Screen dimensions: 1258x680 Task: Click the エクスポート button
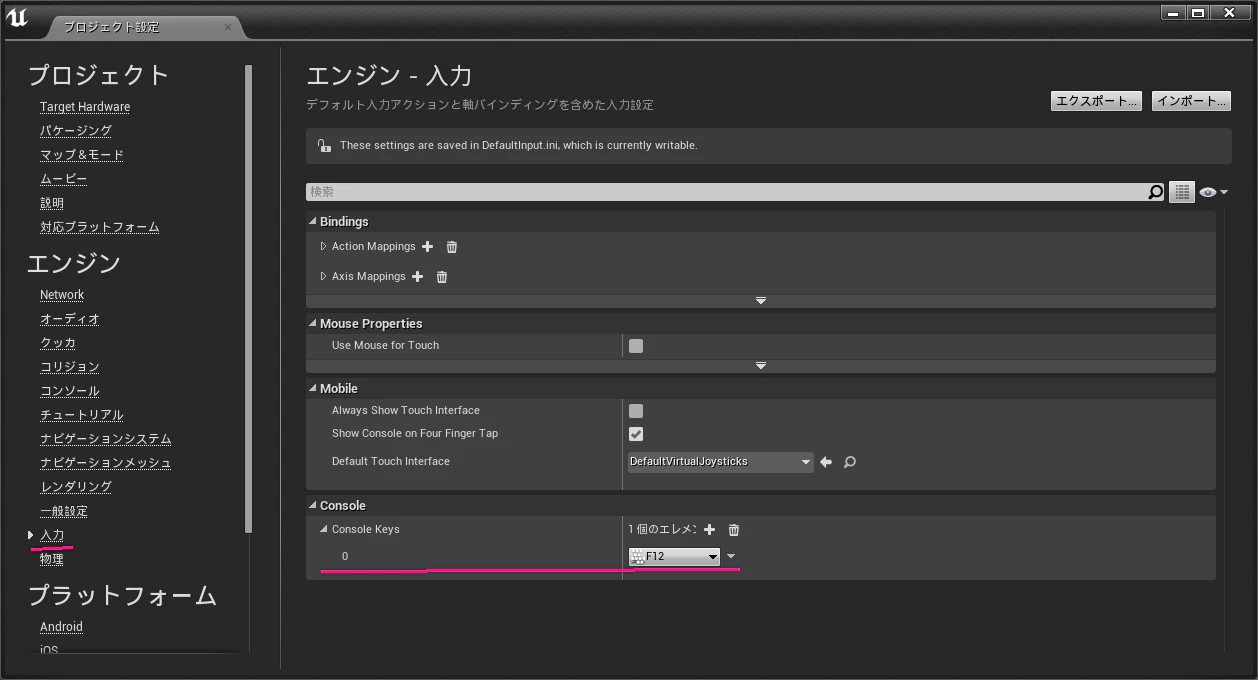1096,101
